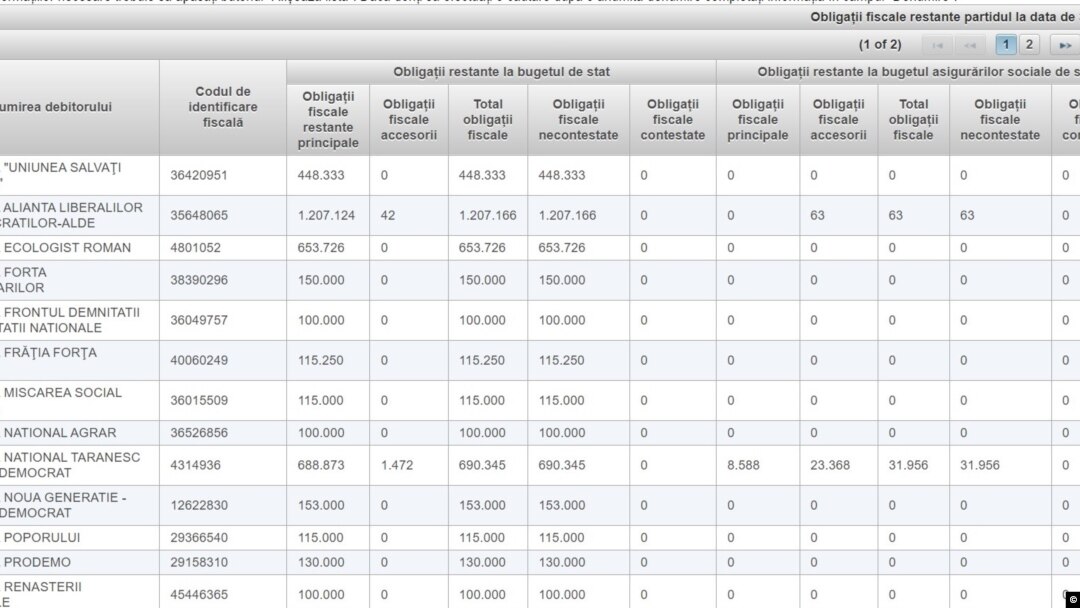Viewport: 1080px width, 608px height.
Task: Click the "(1 of 2)" page indicator
Action: tap(880, 45)
